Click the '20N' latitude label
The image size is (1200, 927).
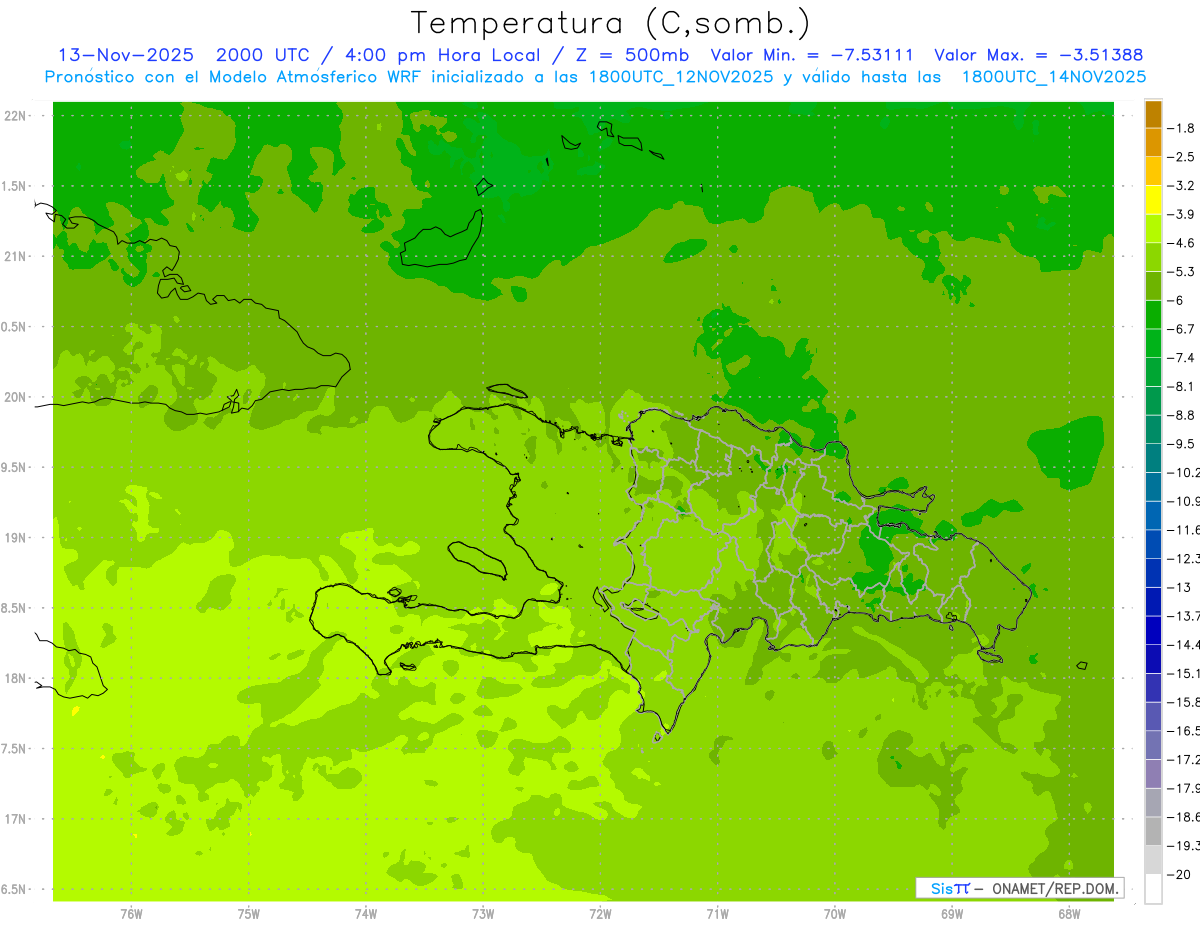16,397
